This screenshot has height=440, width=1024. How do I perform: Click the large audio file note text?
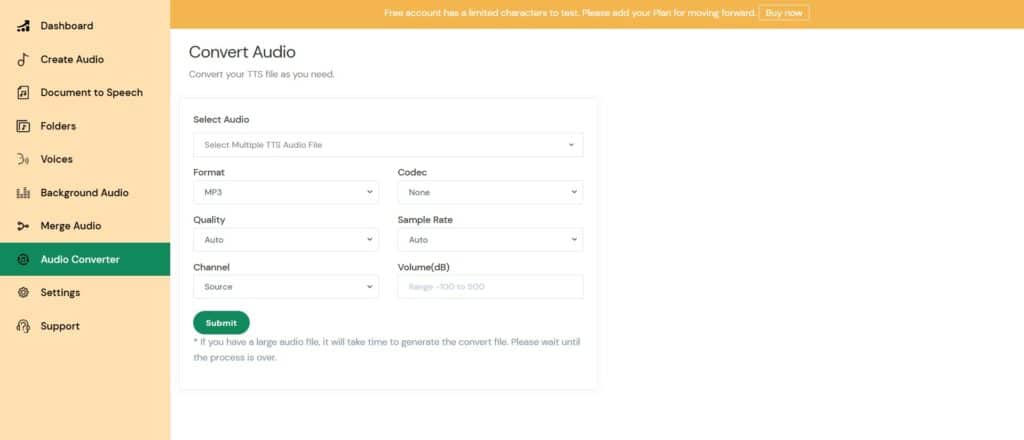(x=387, y=350)
